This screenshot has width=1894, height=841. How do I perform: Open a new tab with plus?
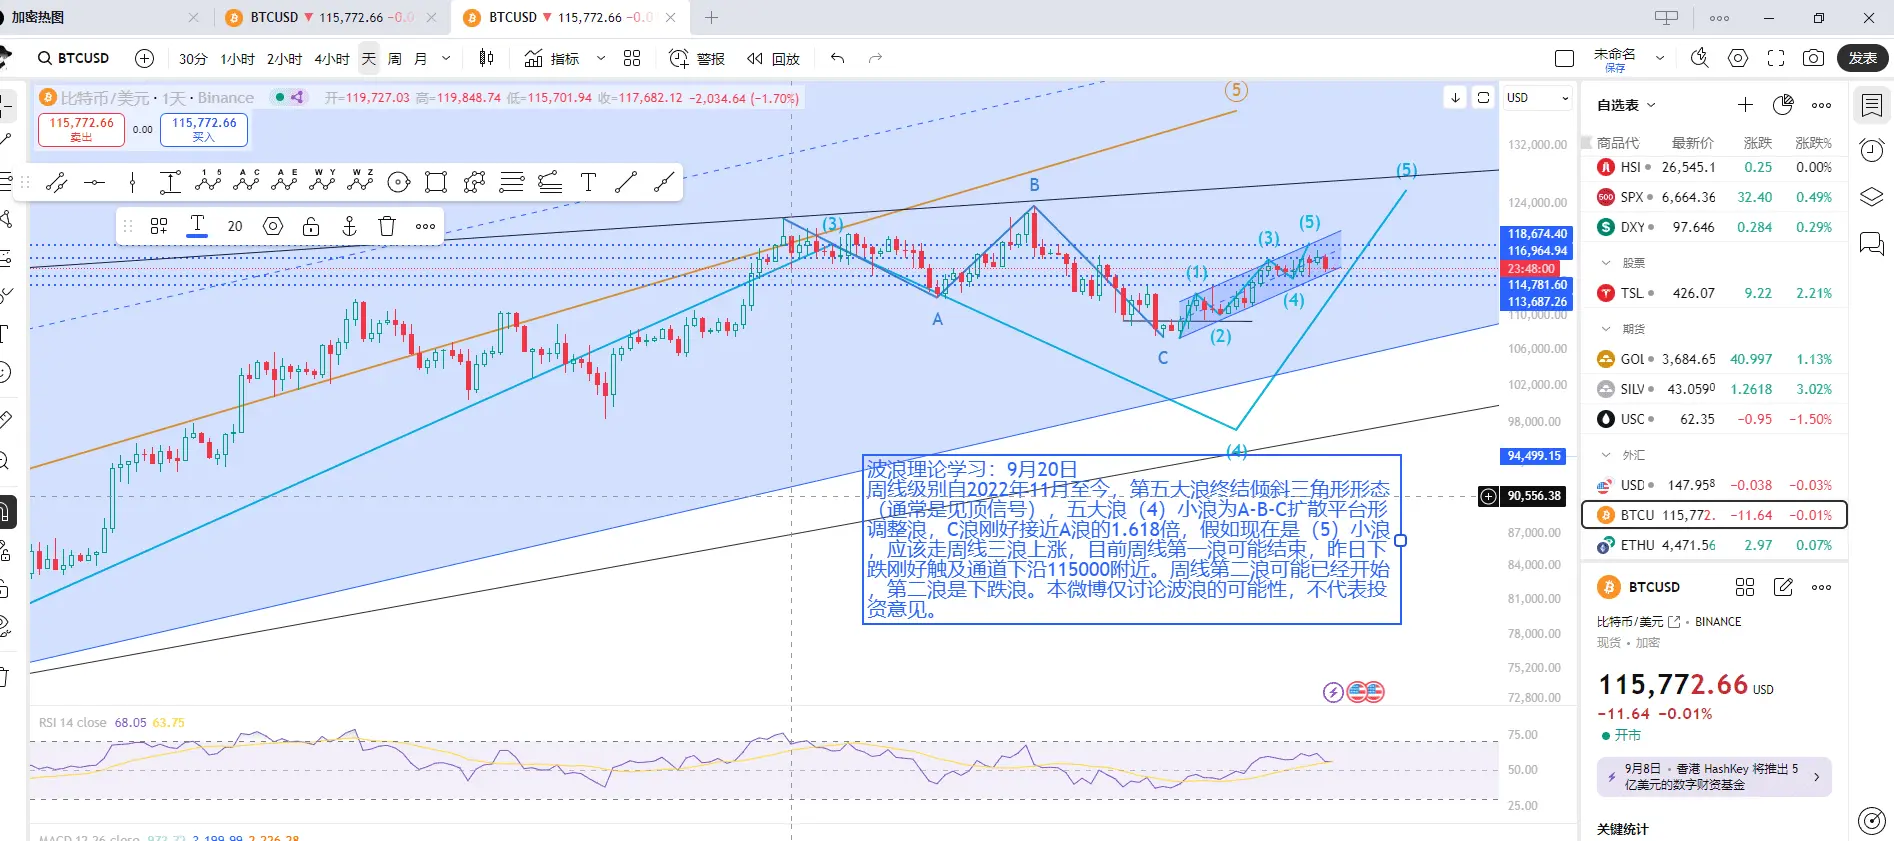(x=711, y=17)
